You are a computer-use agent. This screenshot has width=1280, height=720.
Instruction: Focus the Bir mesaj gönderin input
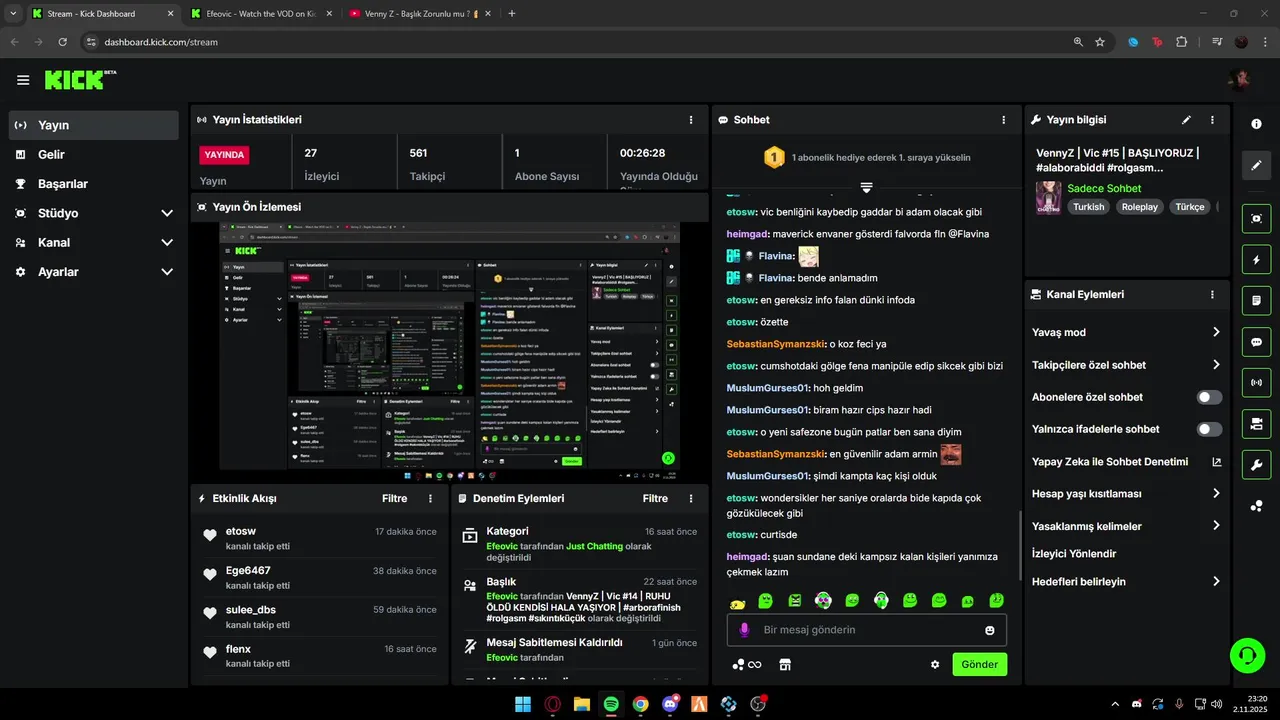tap(866, 630)
